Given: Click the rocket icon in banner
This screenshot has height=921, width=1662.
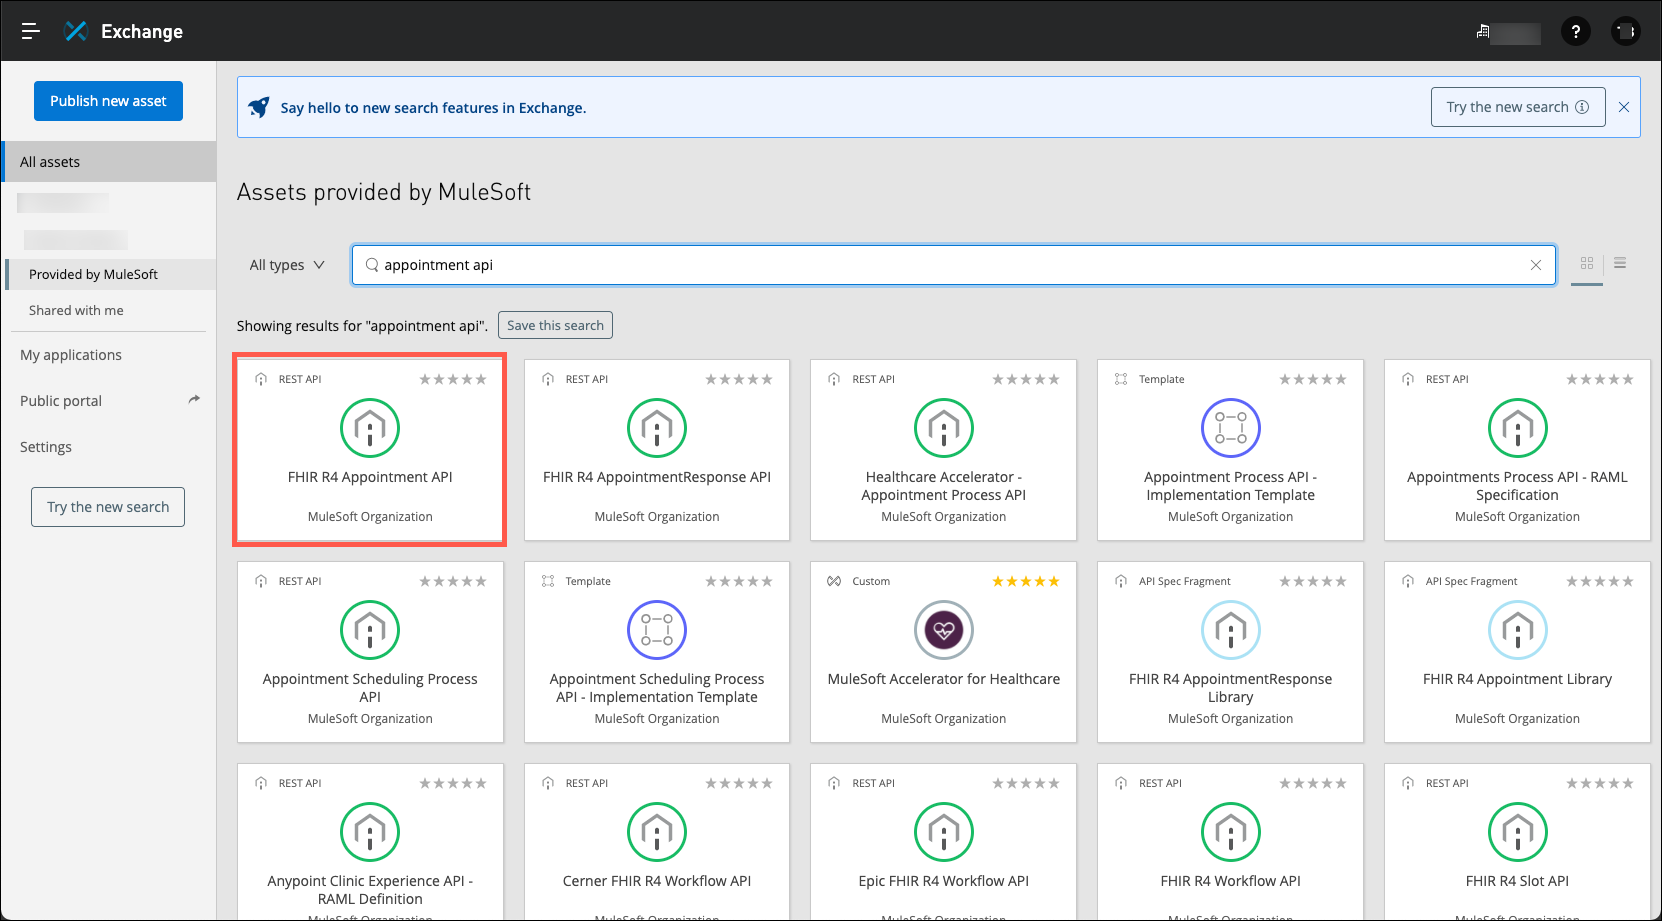Looking at the screenshot, I should point(259,107).
